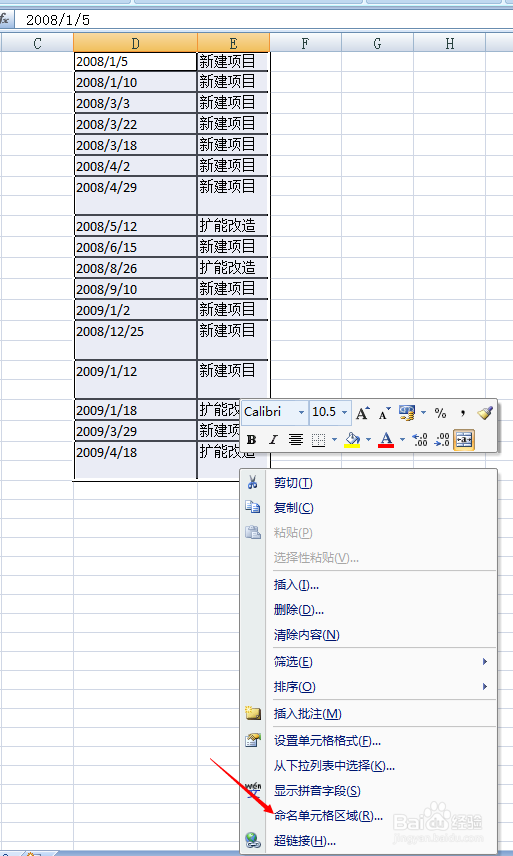
Task: Select column H header
Action: pyautogui.click(x=450, y=43)
